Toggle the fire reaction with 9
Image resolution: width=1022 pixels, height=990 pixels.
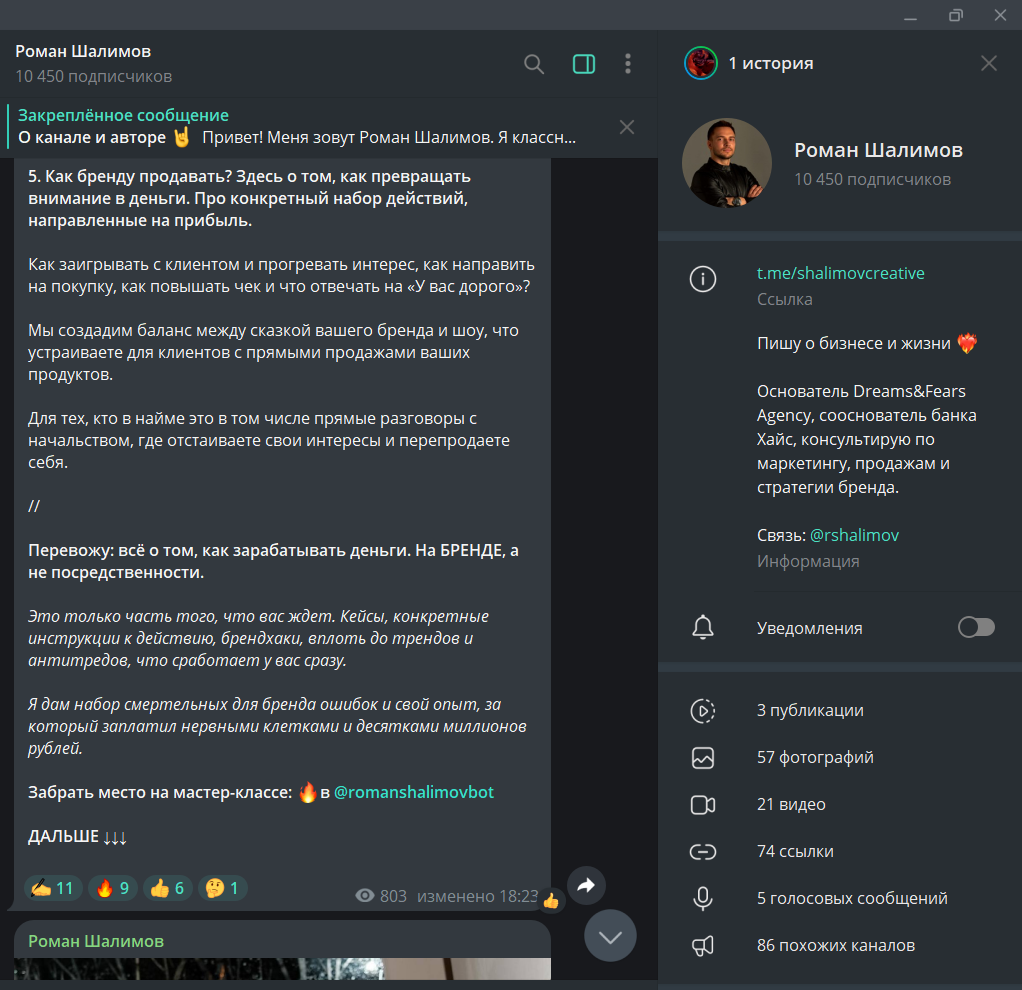(111, 888)
